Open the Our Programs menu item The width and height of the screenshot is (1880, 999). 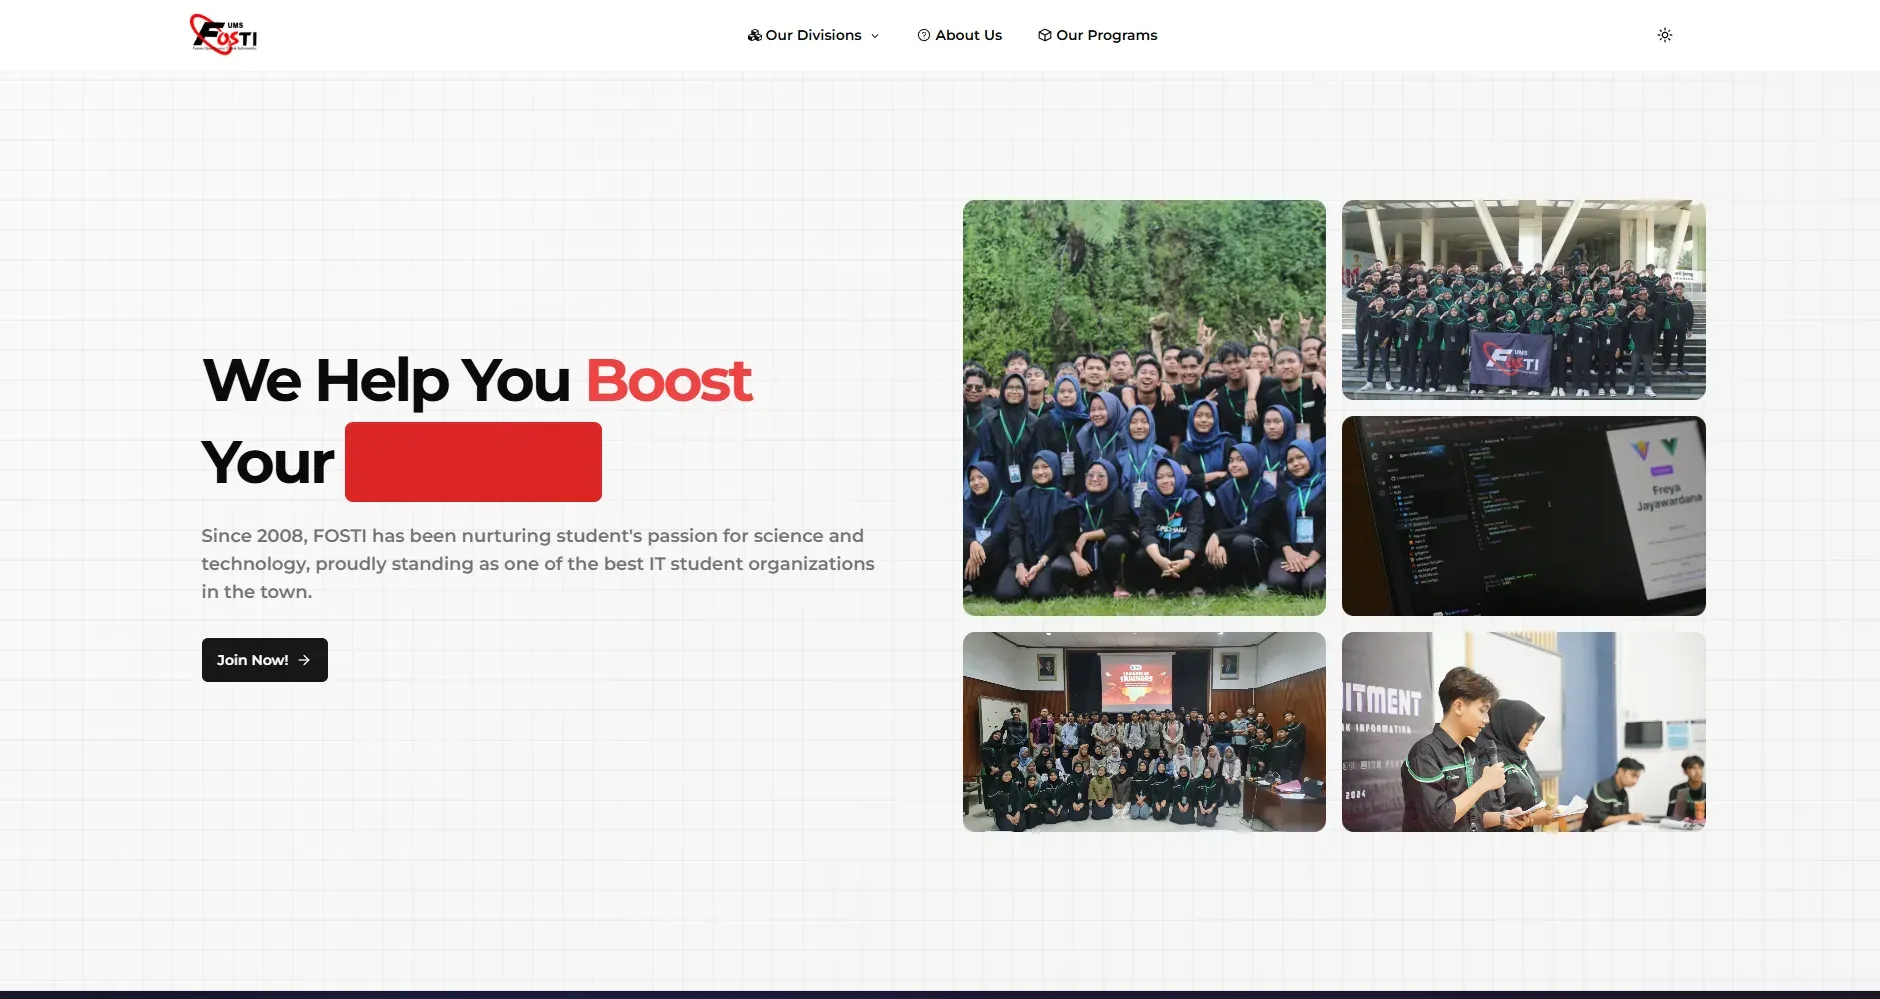pos(1098,35)
